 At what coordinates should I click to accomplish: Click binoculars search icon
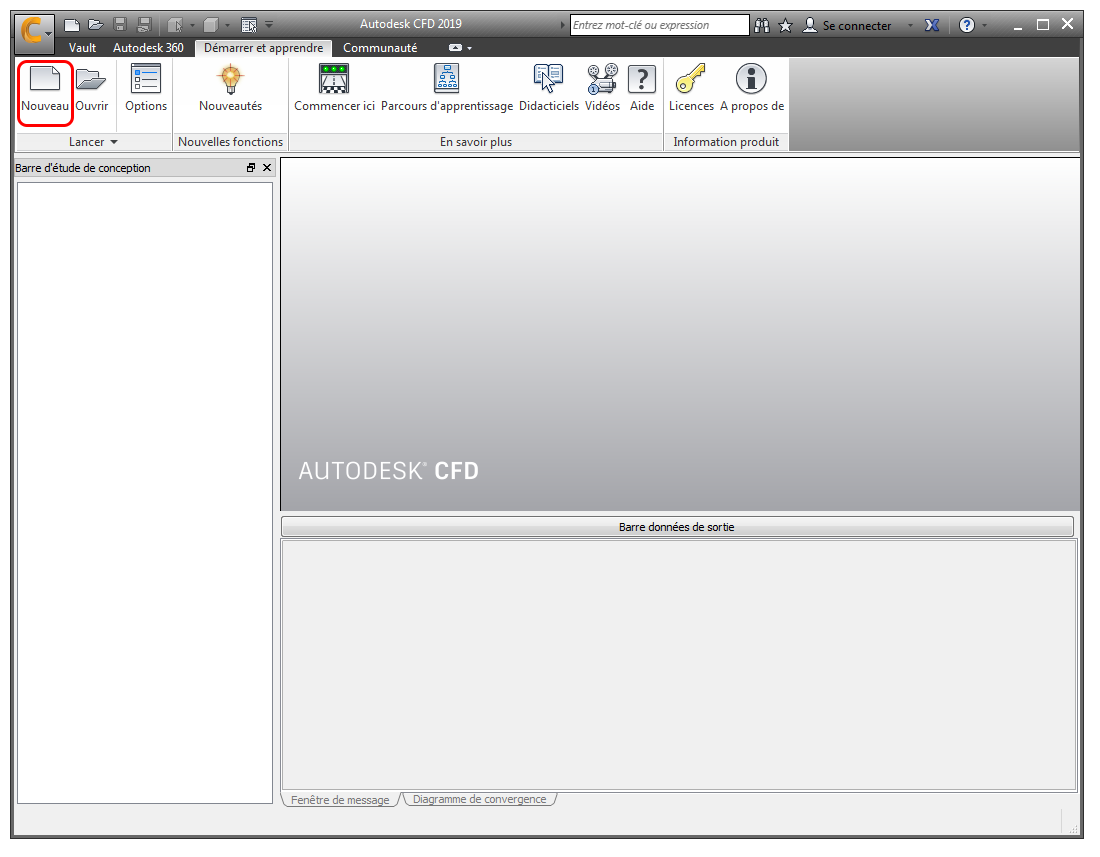point(762,25)
